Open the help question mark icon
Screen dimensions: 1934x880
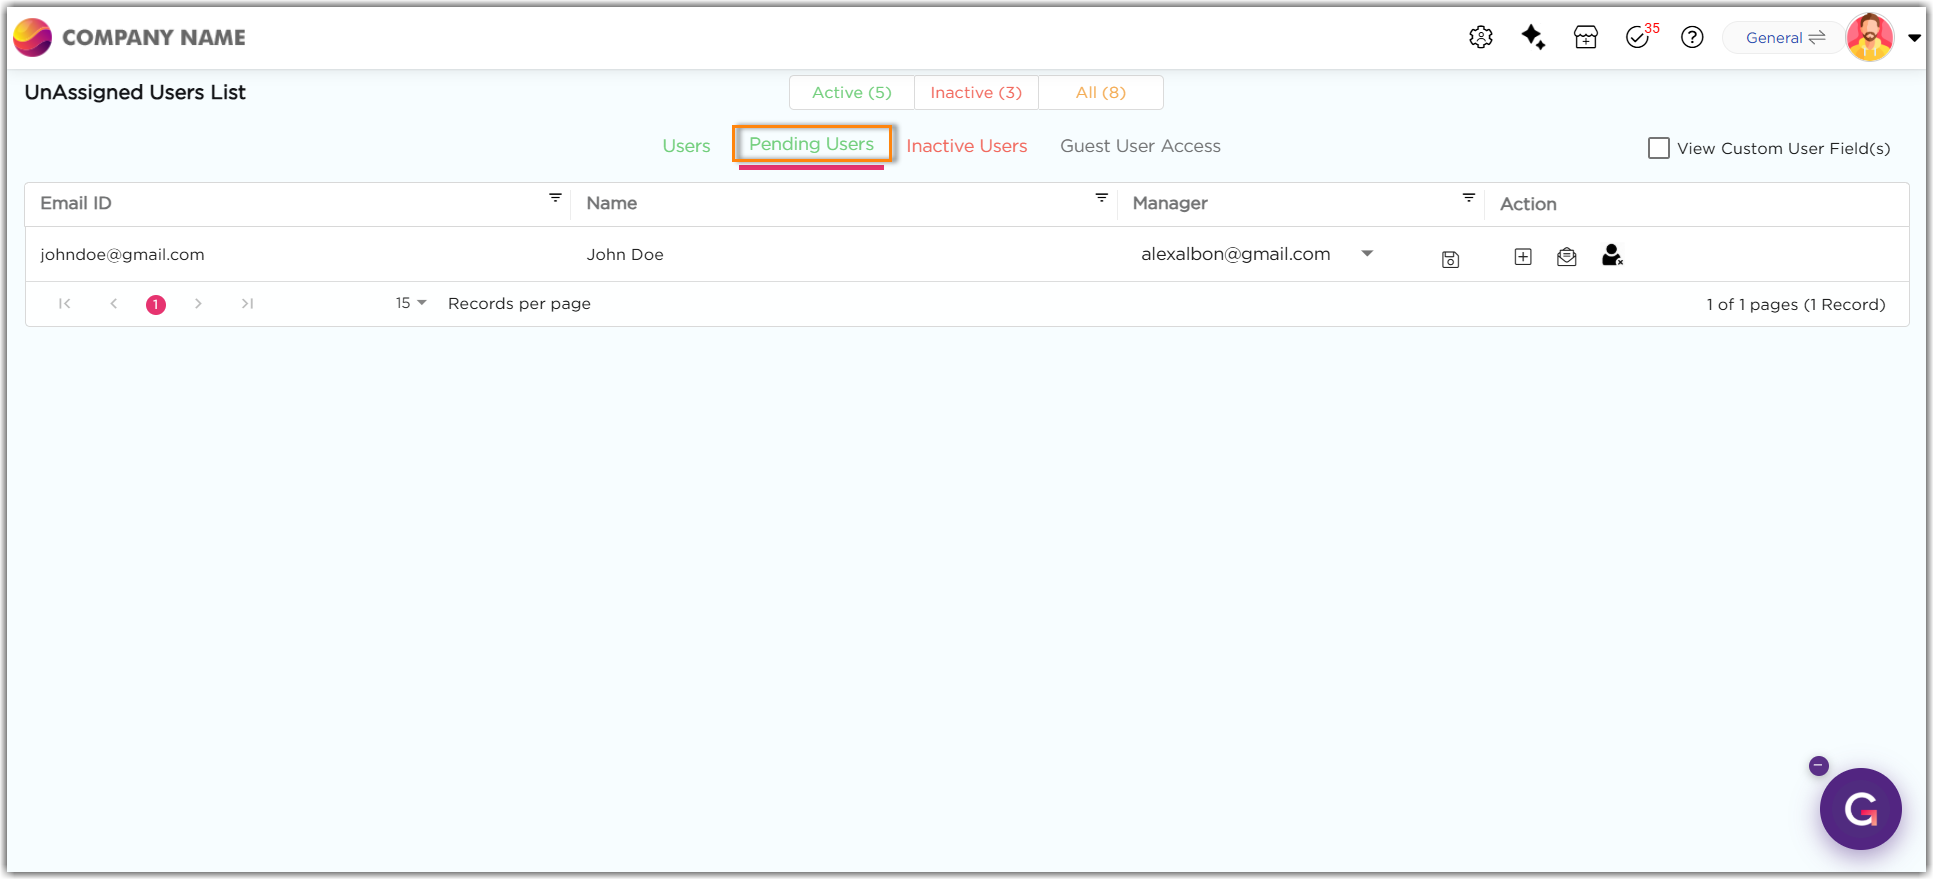1692,37
